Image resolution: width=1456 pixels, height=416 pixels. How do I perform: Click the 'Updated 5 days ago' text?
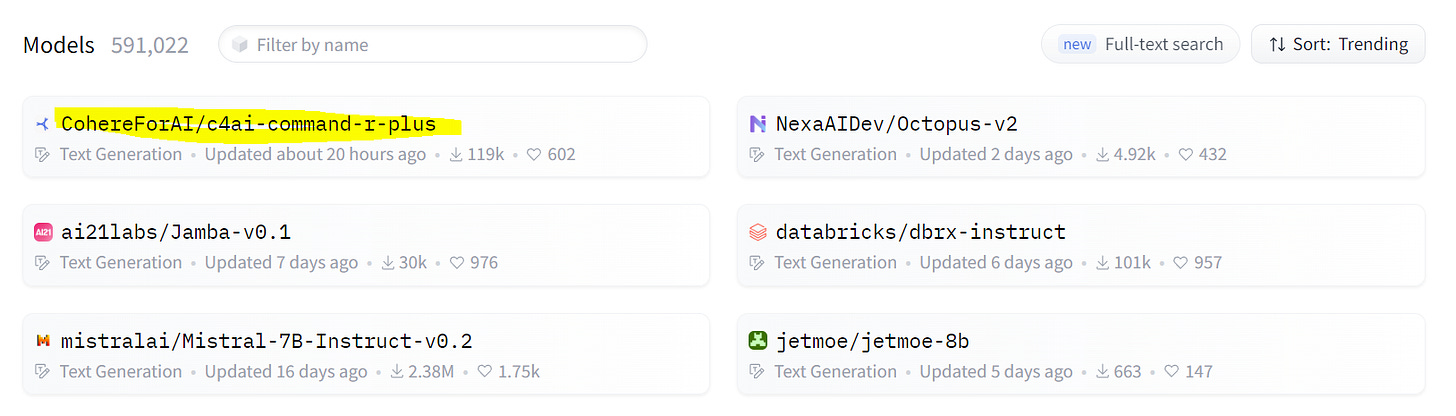click(x=996, y=372)
